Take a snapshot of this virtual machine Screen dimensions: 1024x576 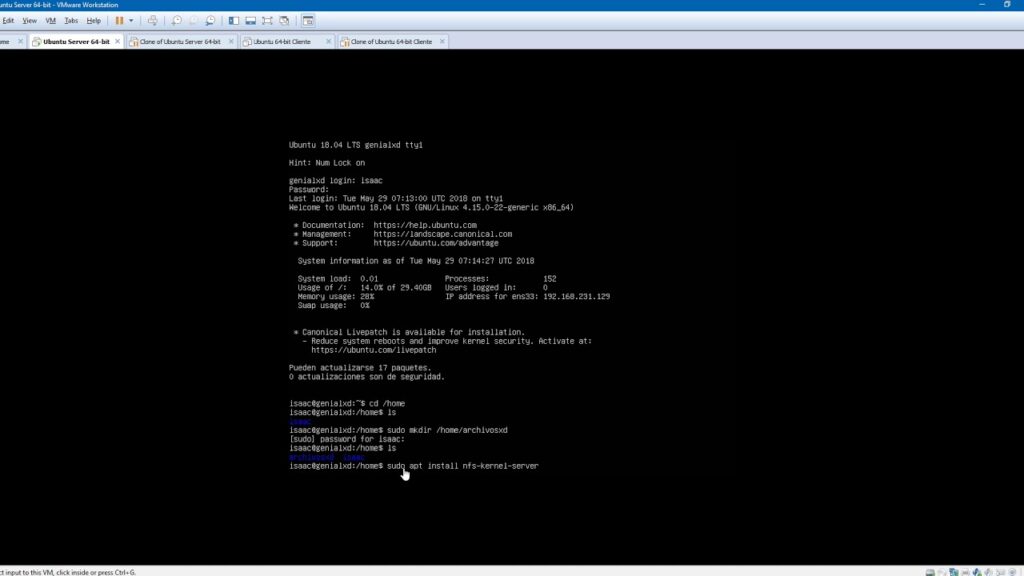point(177,20)
